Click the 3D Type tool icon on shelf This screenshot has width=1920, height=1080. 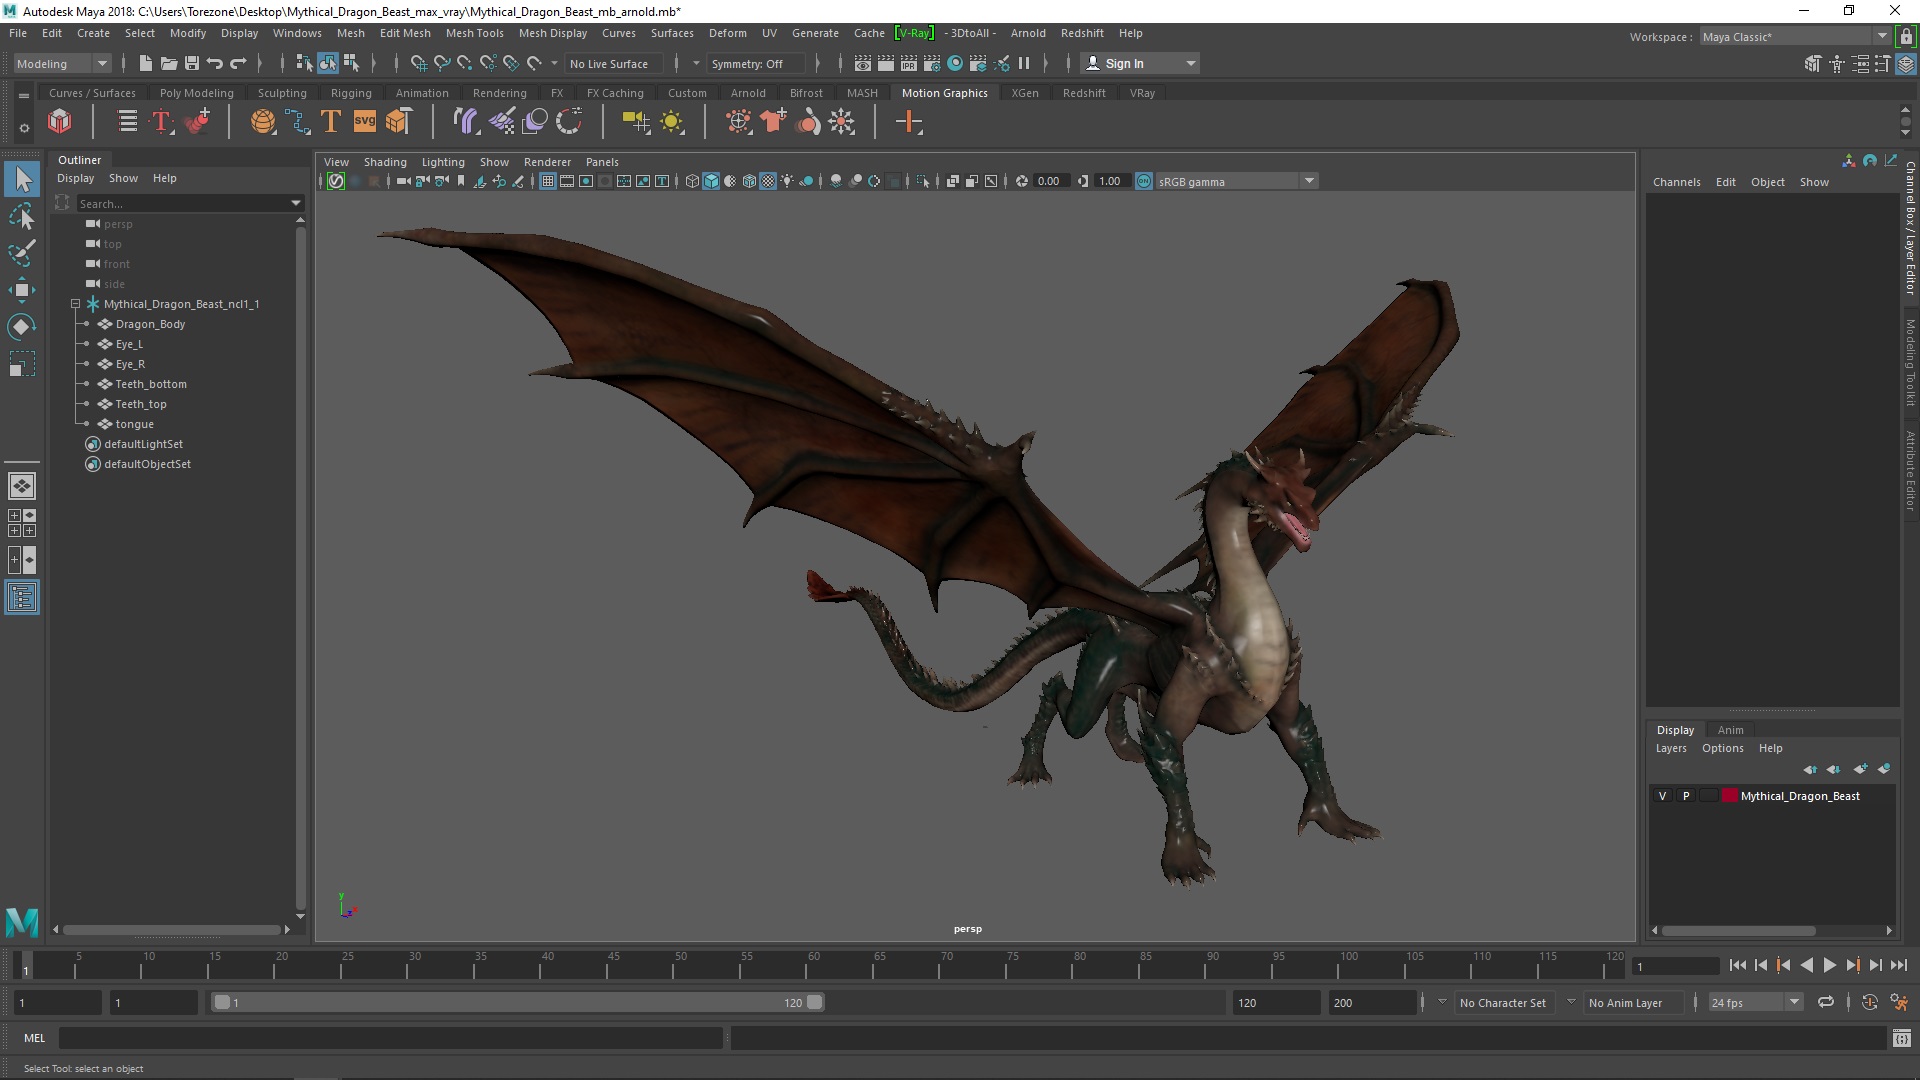[x=331, y=122]
